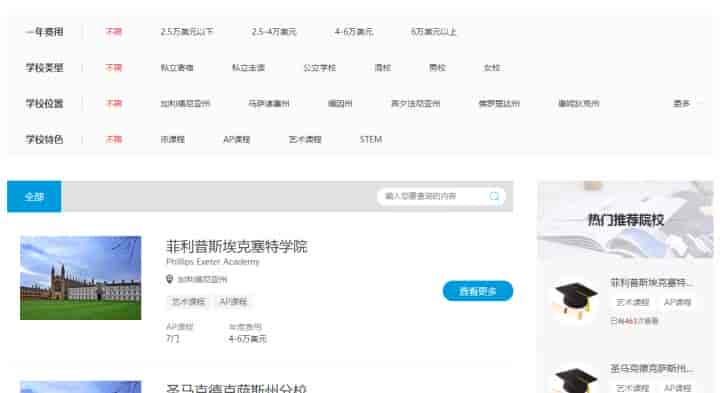Click the 7门 AP course count
This screenshot has height=393, width=720.
[172, 339]
